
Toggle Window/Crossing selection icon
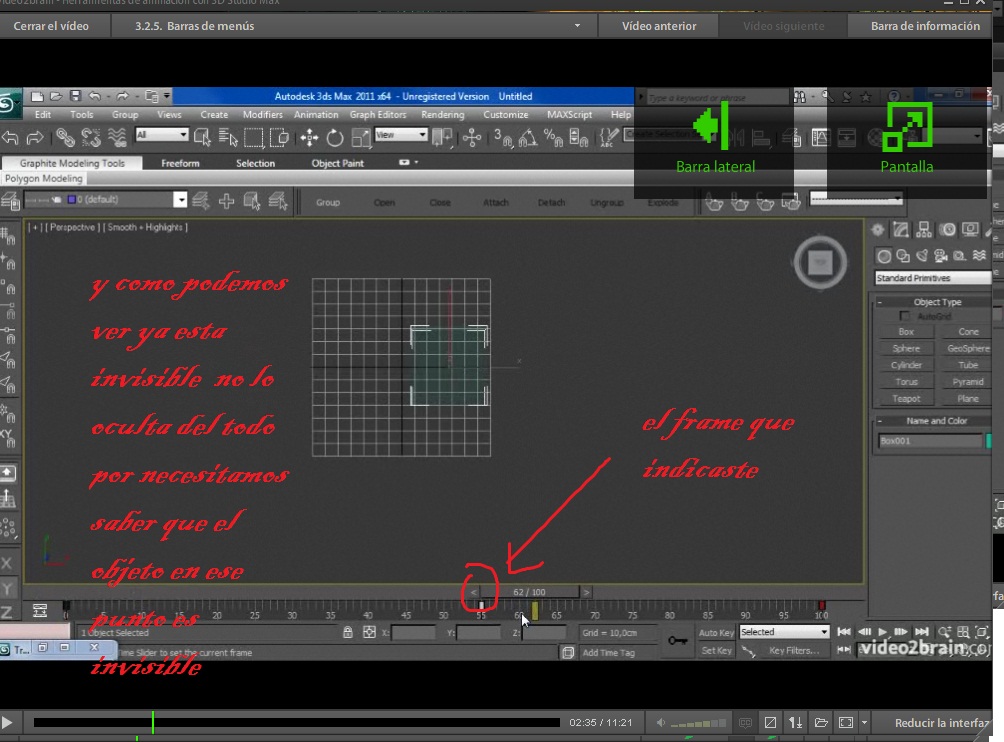tap(279, 137)
